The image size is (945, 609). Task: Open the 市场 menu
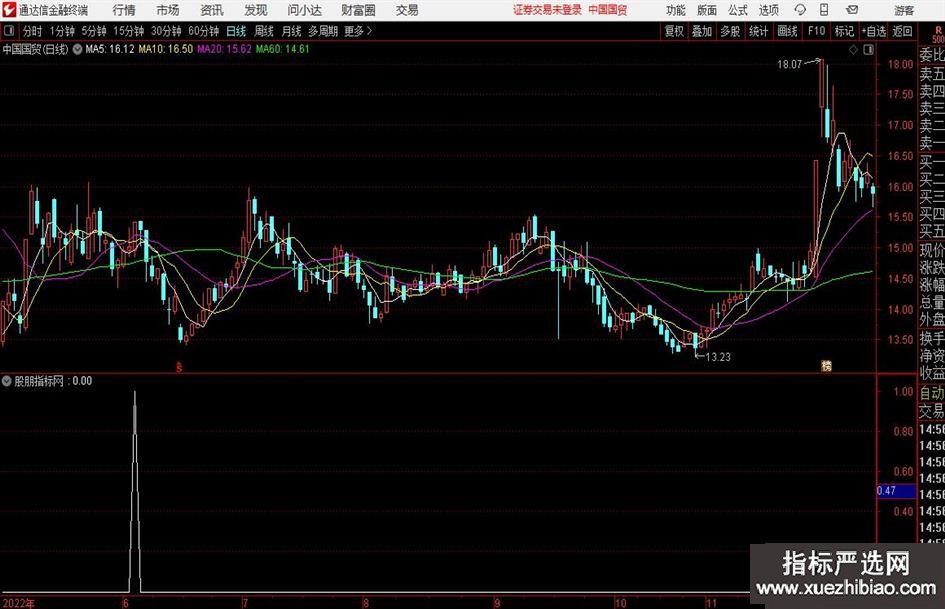tap(168, 10)
